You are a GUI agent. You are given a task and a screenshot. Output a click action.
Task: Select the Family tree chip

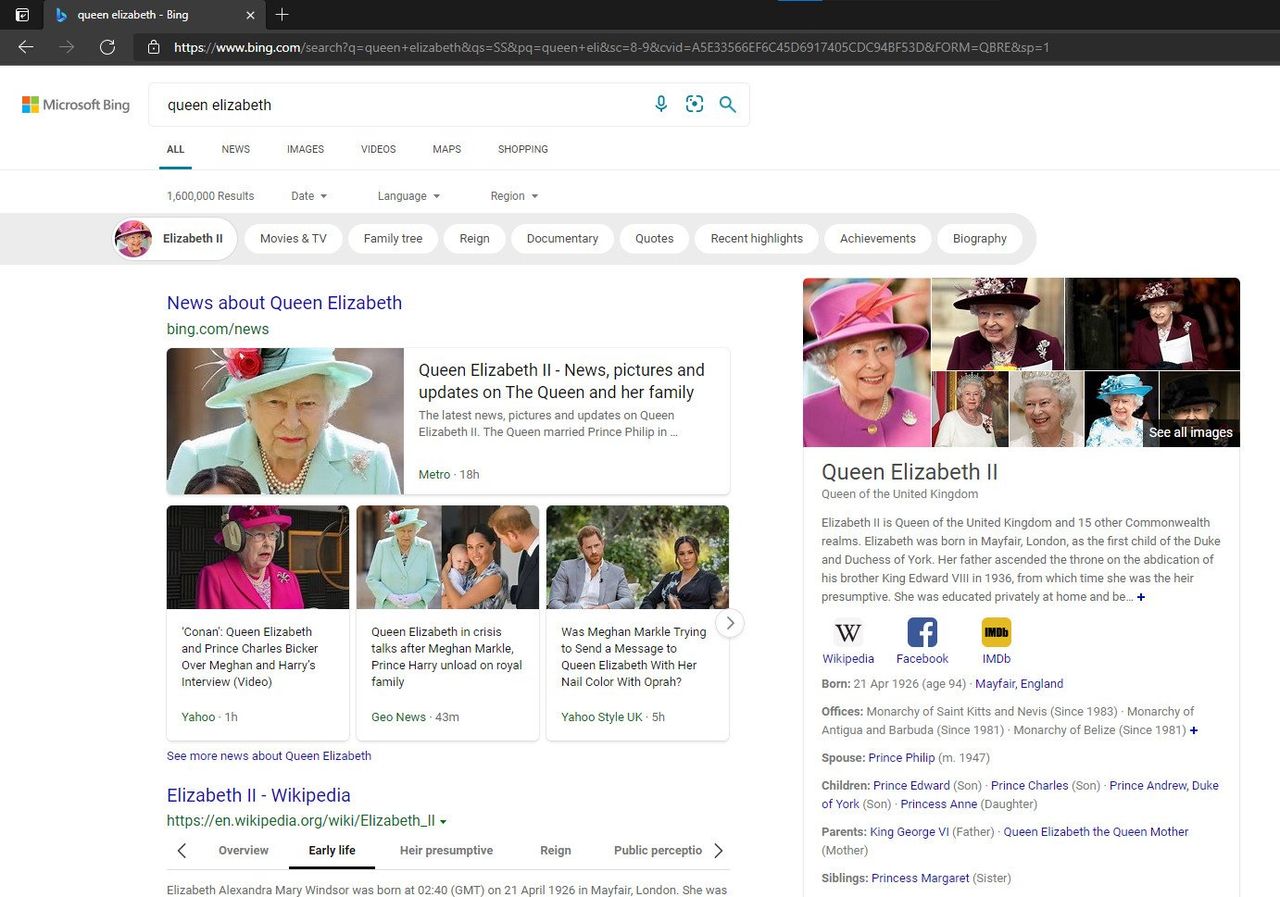(x=393, y=238)
